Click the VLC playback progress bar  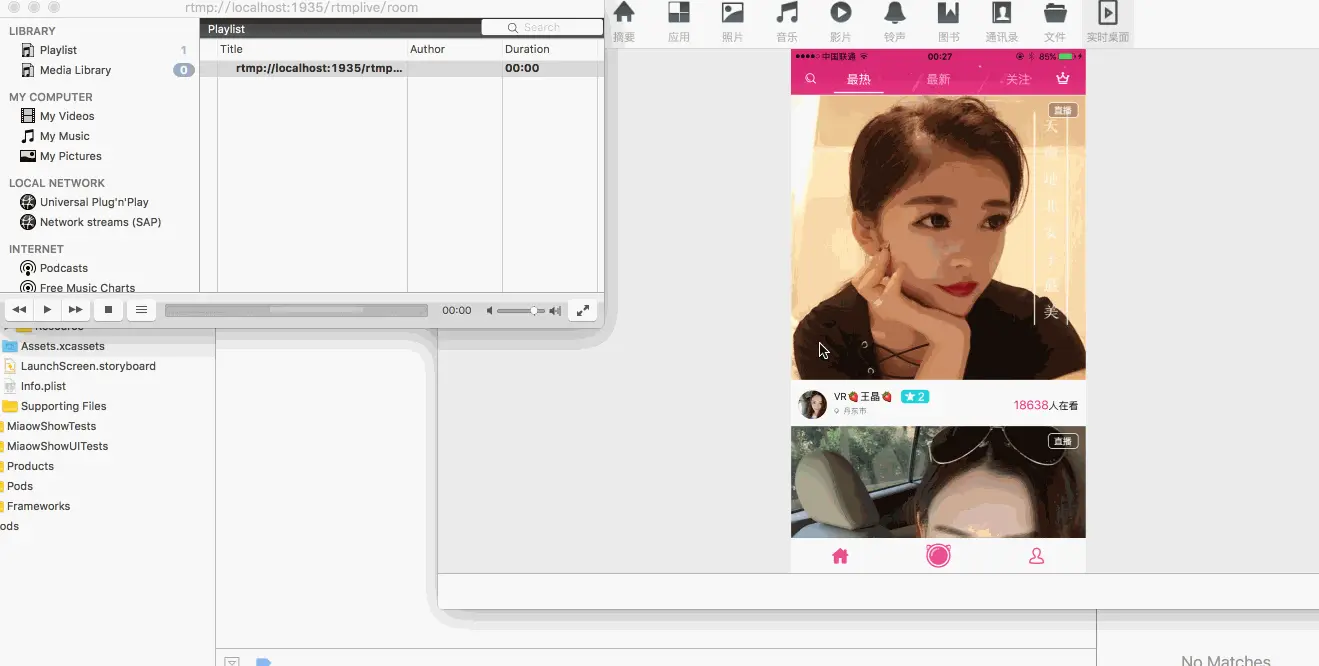296,311
